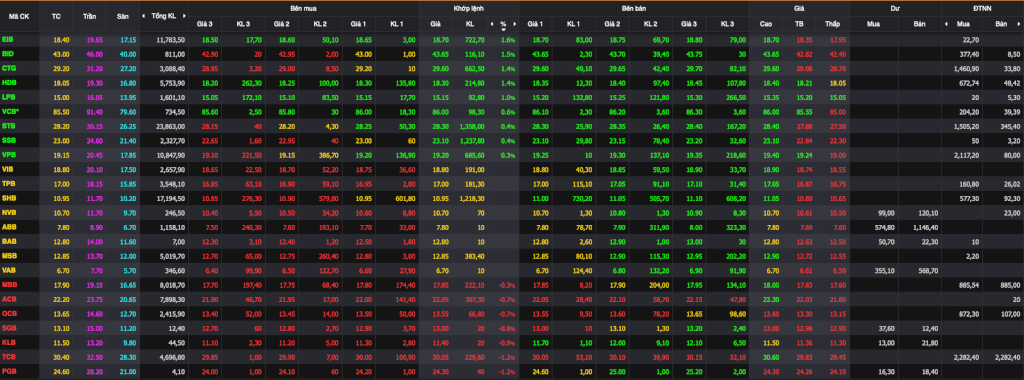This screenshot has height=380, width=1024.
Task: Click EIB percent change 1.6%
Action: point(509,40)
